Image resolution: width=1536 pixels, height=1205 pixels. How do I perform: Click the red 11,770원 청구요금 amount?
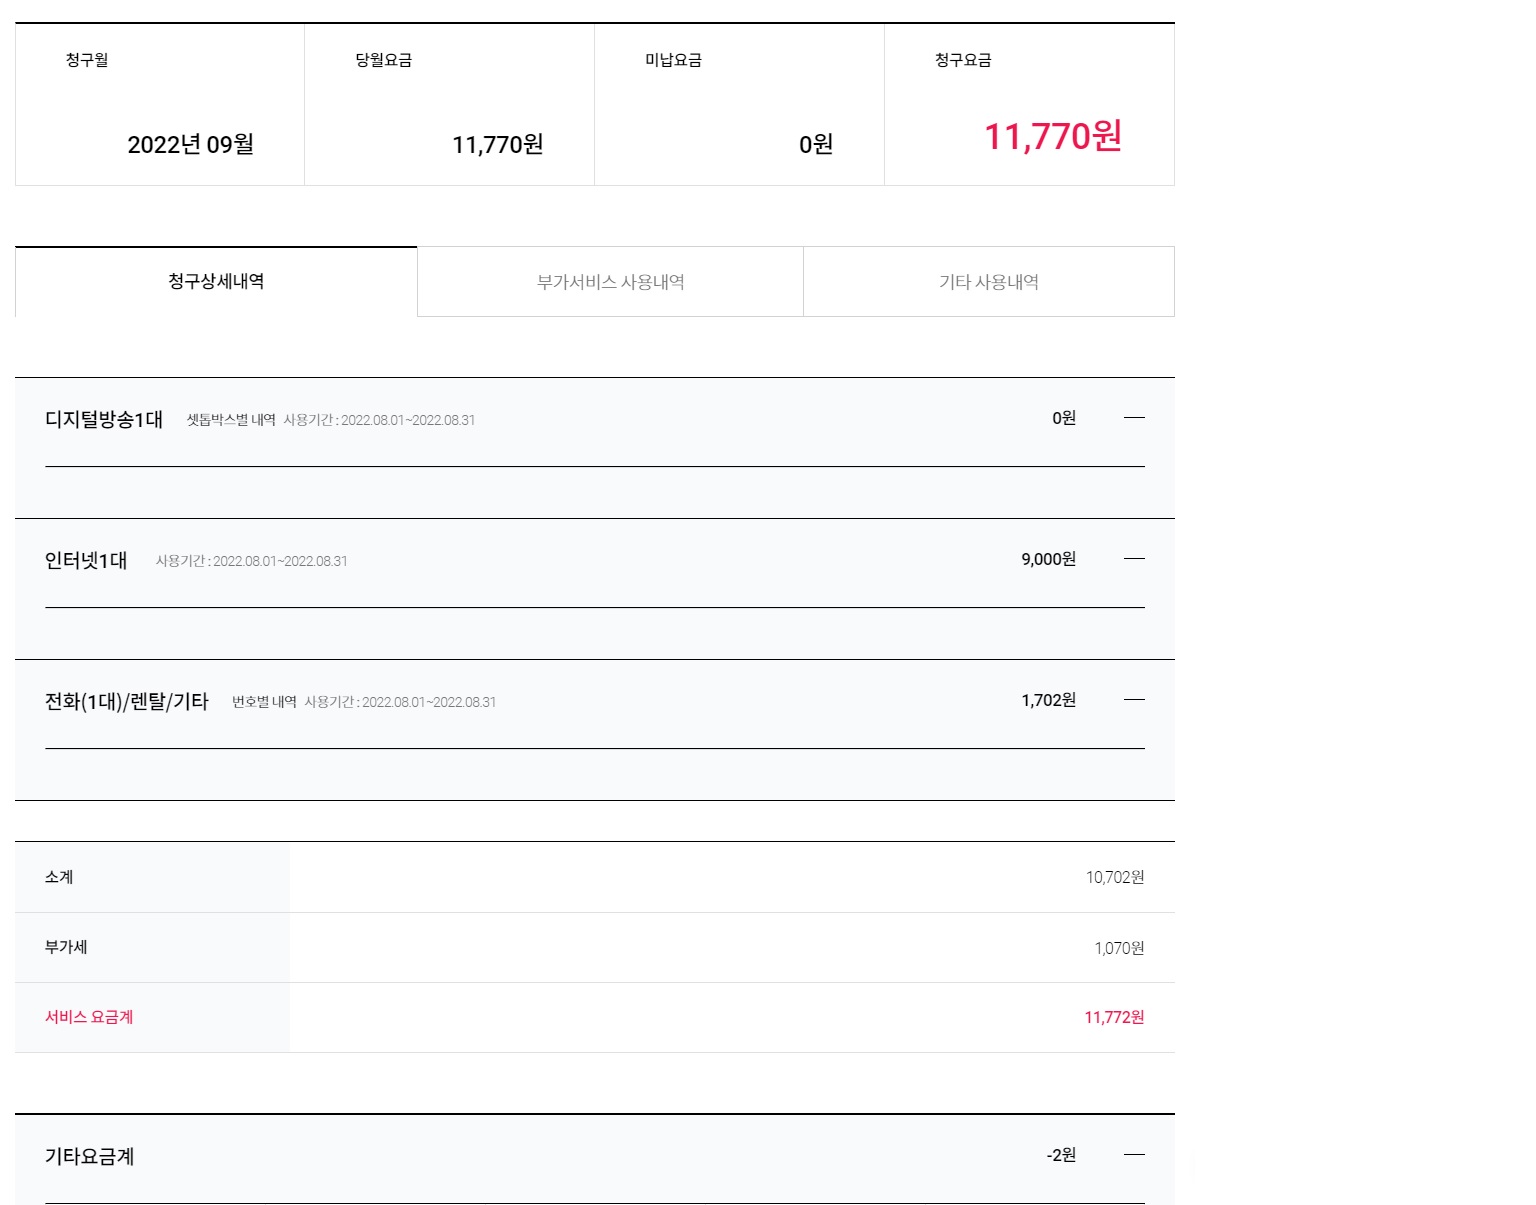click(1052, 137)
